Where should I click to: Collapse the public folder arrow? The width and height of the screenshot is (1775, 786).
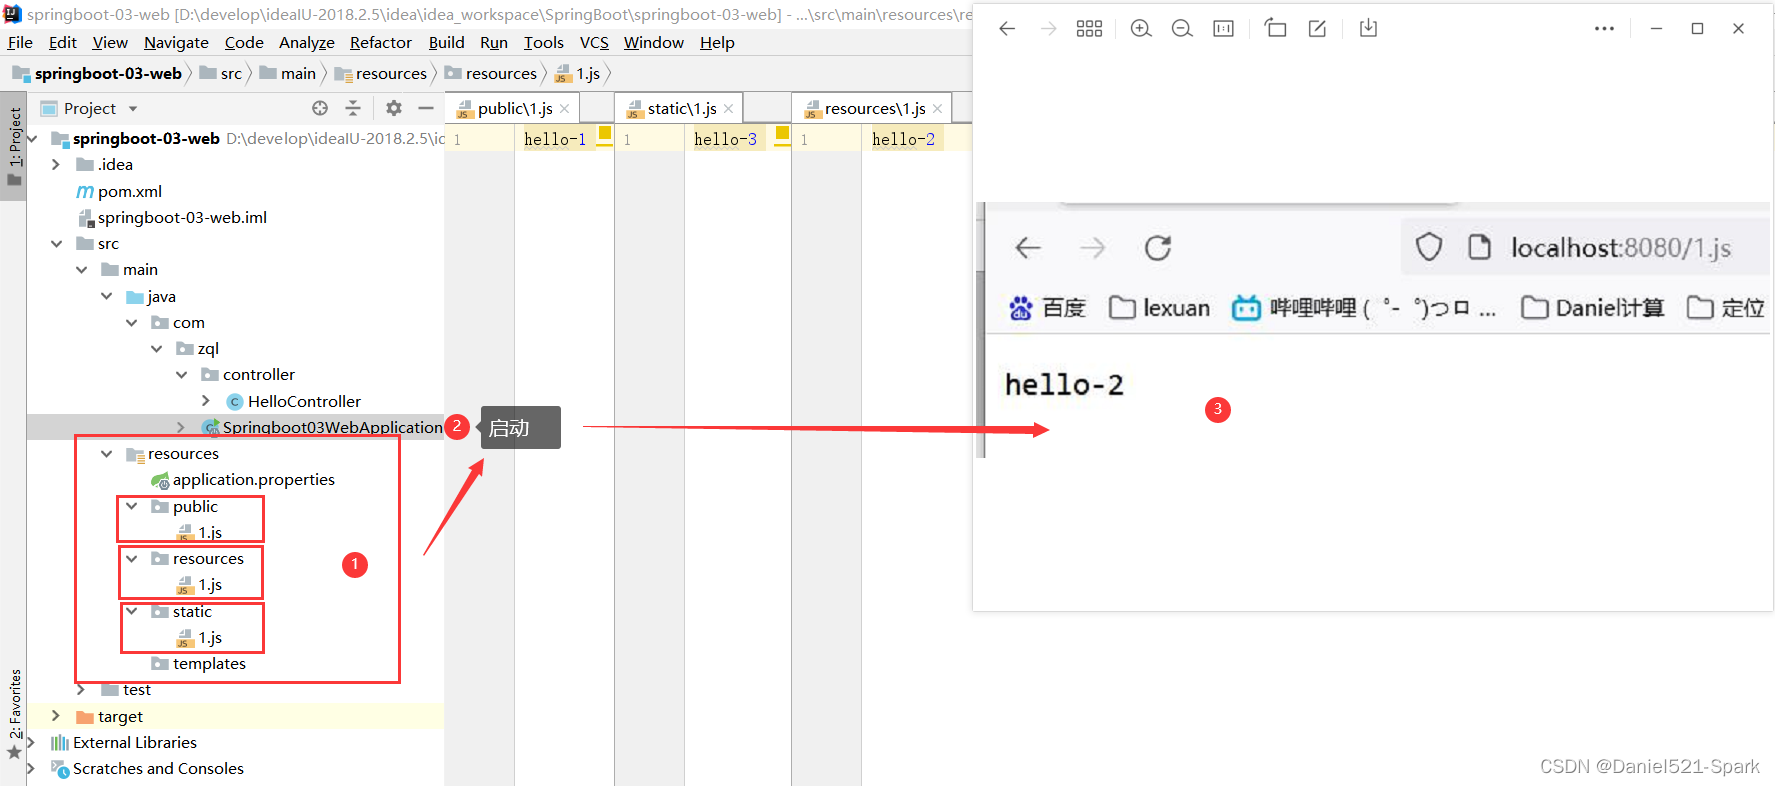(131, 507)
